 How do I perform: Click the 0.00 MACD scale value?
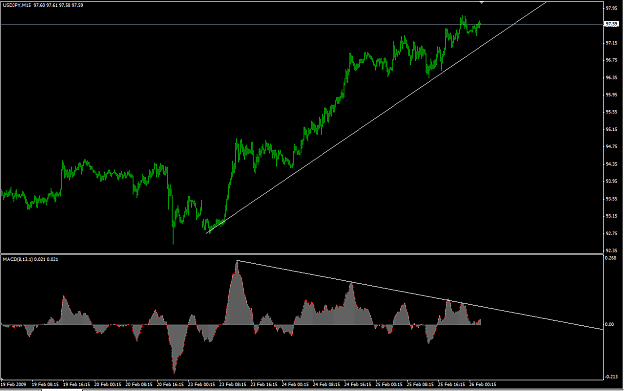click(609, 324)
